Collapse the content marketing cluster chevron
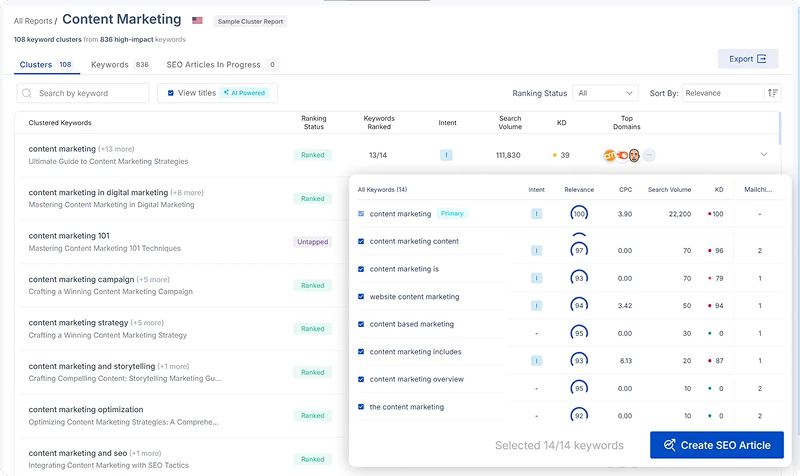Viewport: 800px width, 476px height. [763, 154]
